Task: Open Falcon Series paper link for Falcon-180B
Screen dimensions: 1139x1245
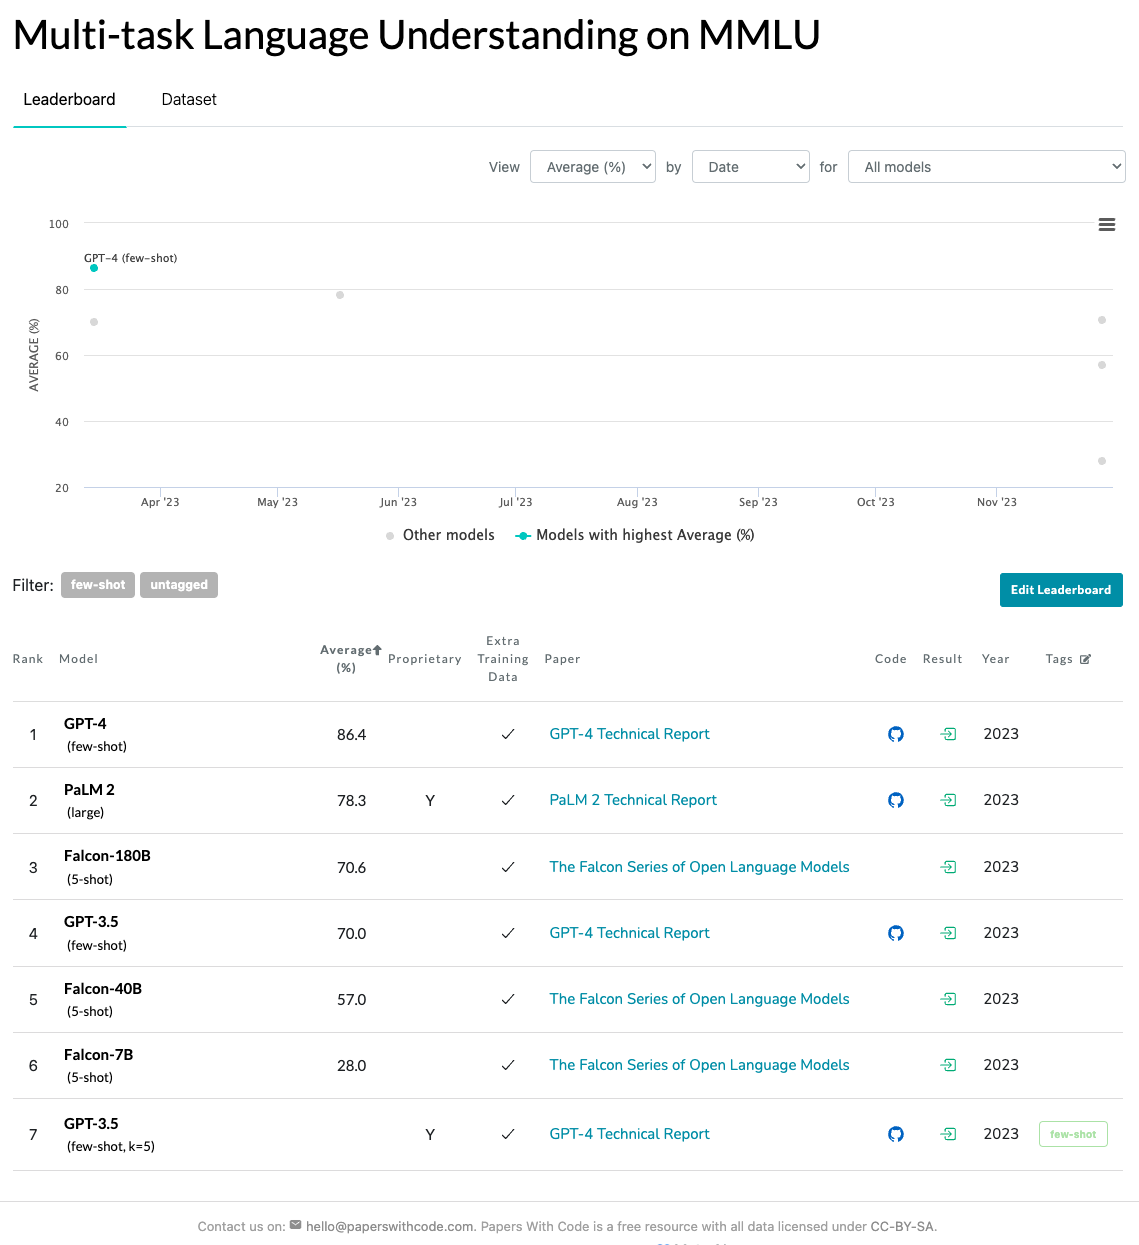Action: click(x=699, y=867)
